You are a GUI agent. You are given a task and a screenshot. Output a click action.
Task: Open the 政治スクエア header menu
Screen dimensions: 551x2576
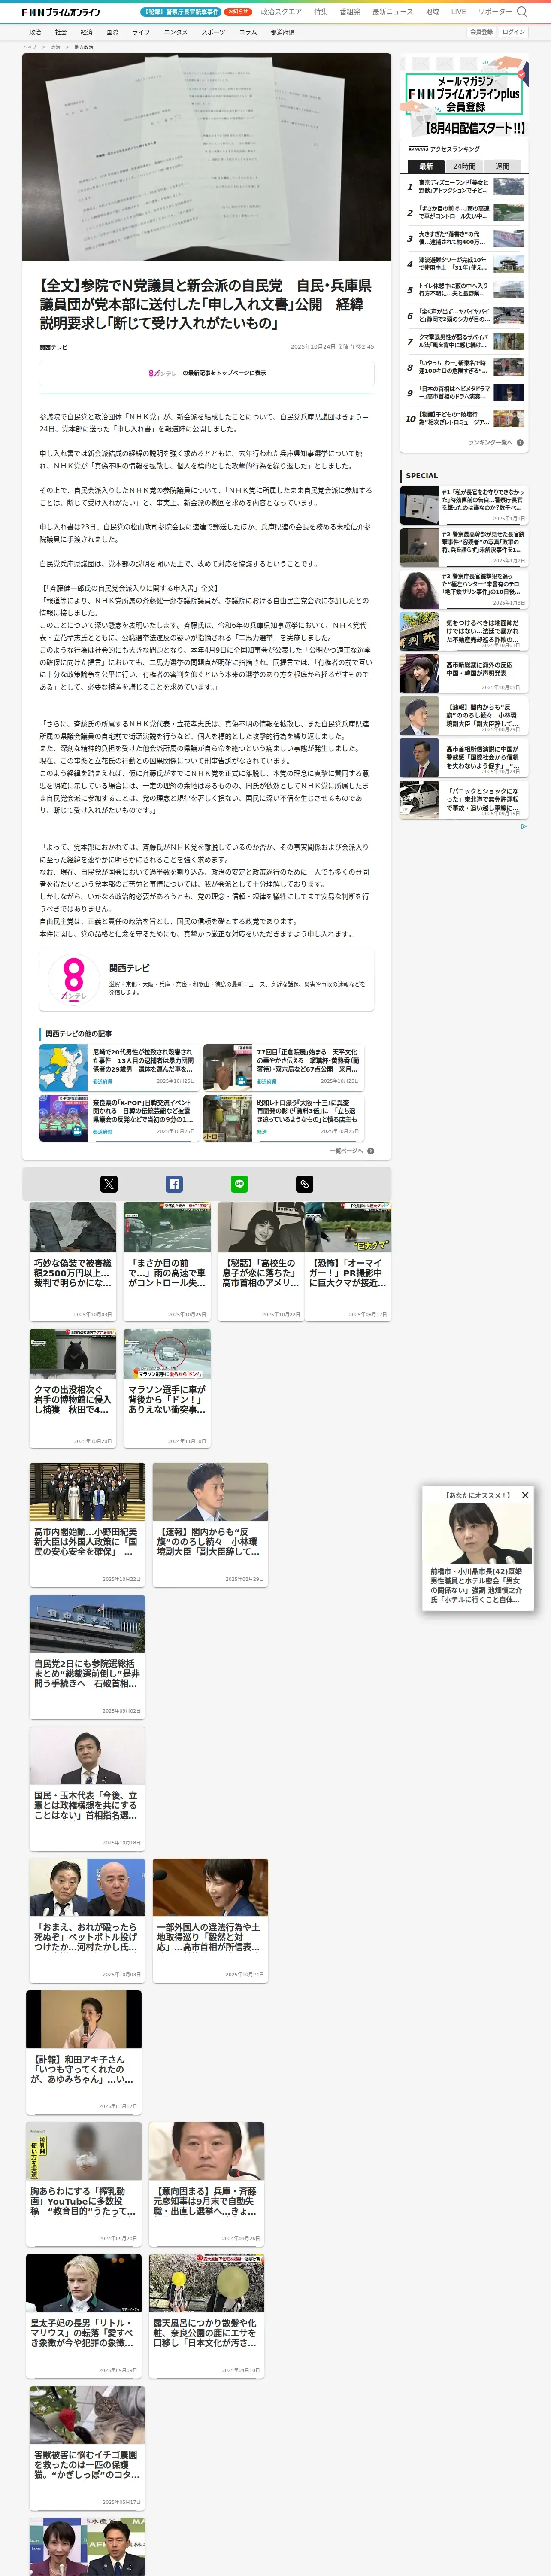point(281,12)
